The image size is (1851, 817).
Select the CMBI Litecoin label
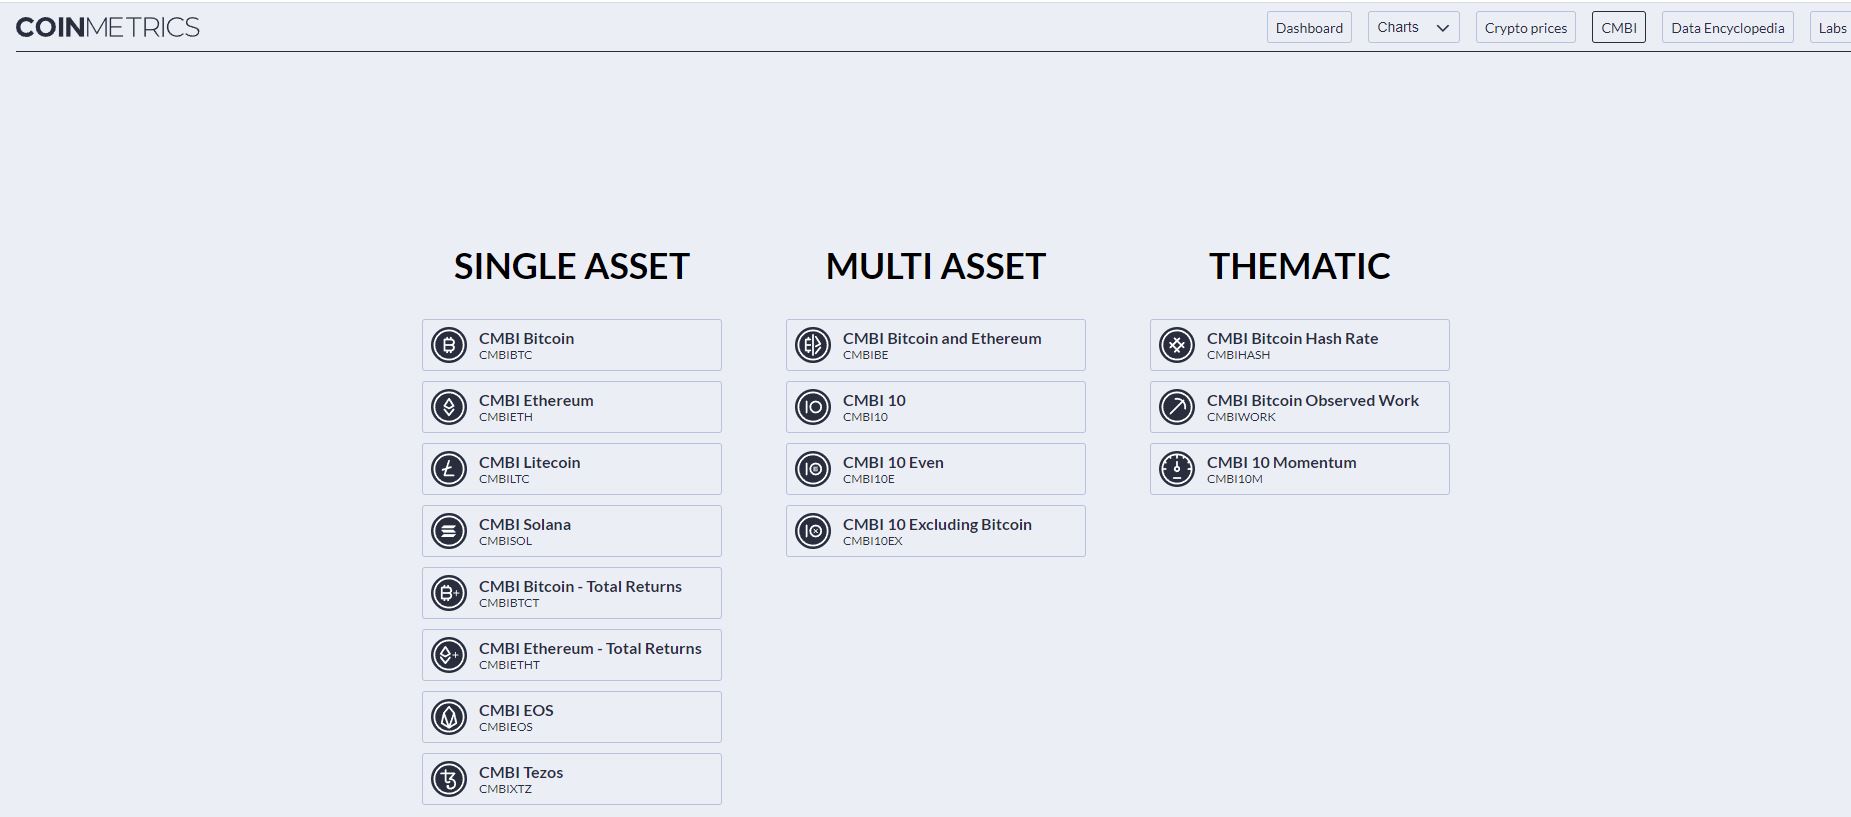(529, 462)
